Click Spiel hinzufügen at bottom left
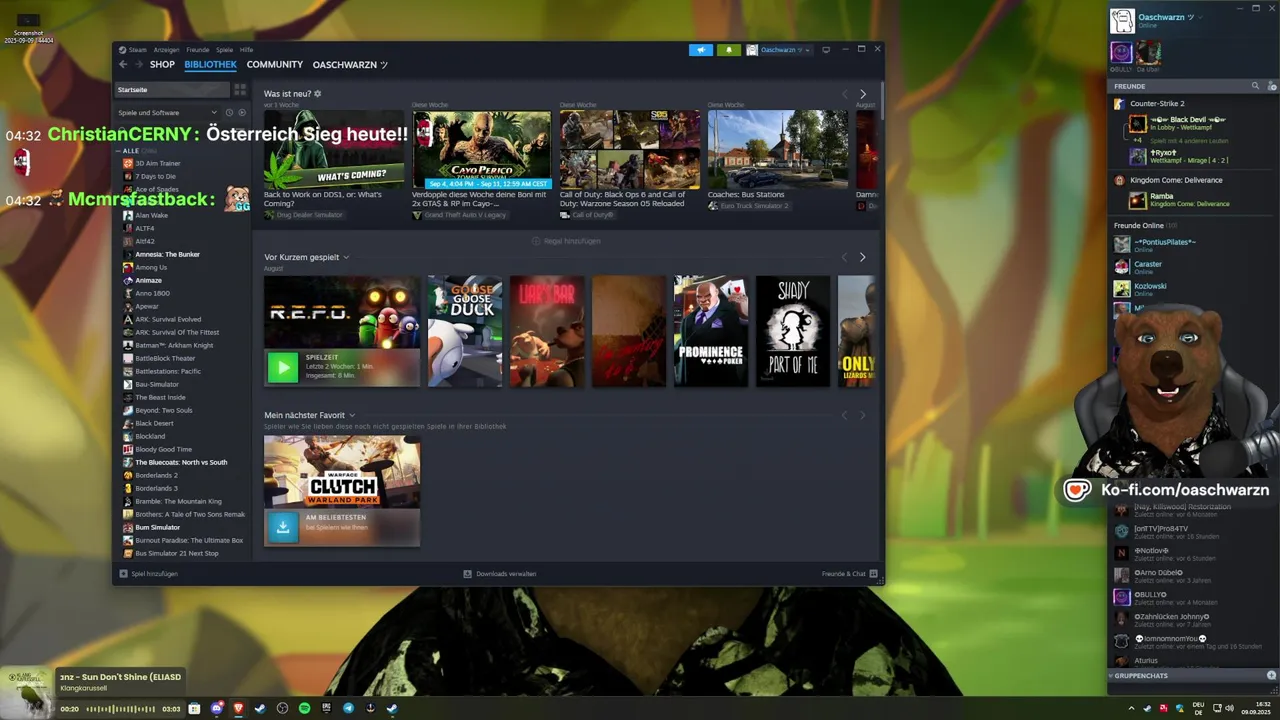The width and height of the screenshot is (1280, 720). (149, 574)
